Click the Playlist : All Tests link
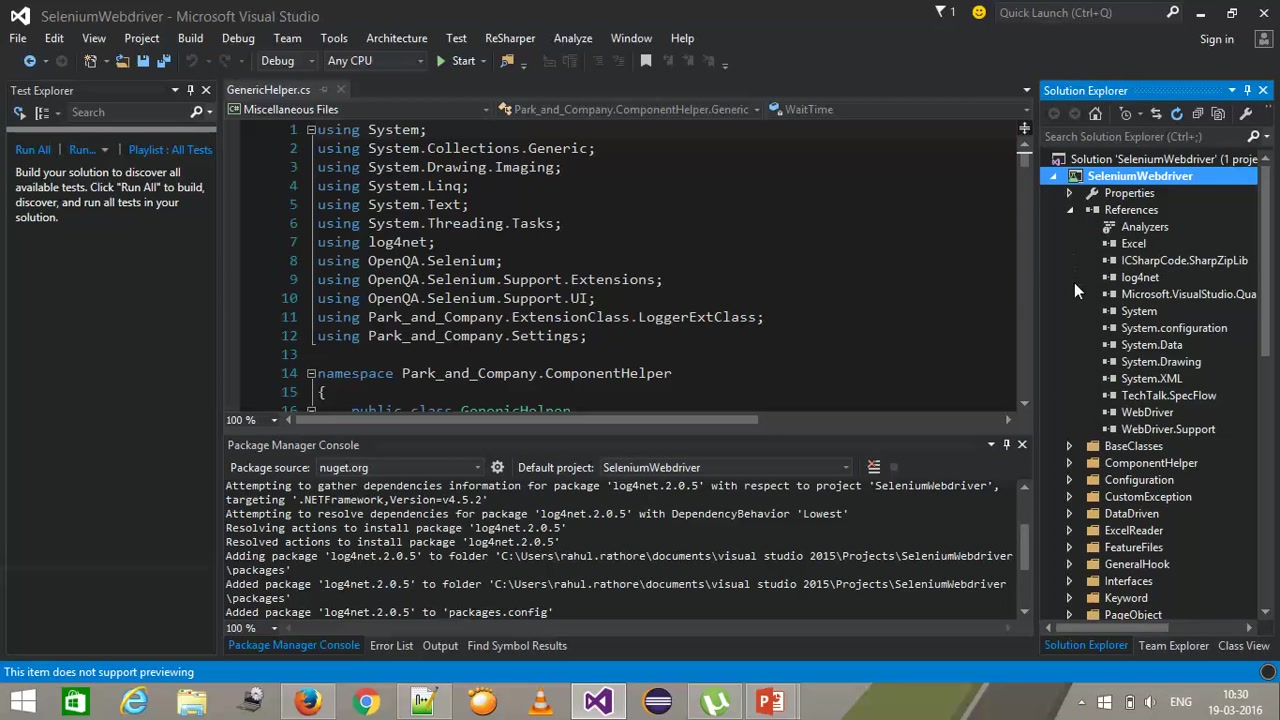Screen dimensions: 1280x720 click(170, 149)
